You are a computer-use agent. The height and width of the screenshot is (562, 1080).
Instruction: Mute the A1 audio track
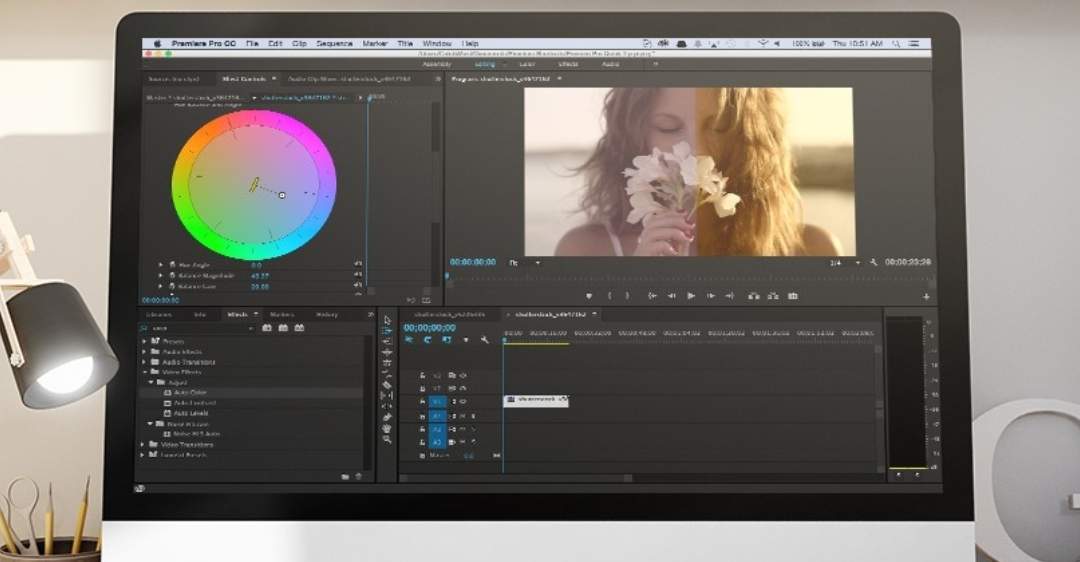click(462, 417)
